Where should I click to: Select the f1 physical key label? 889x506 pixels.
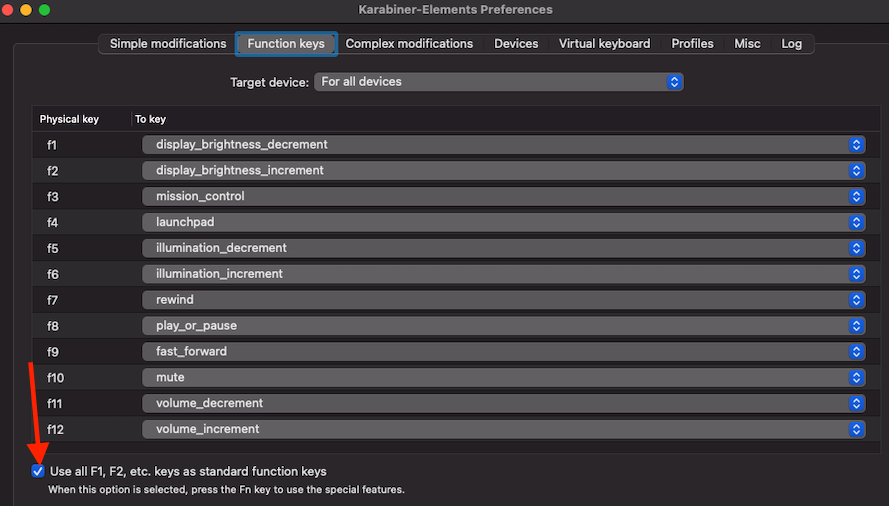tap(52, 145)
